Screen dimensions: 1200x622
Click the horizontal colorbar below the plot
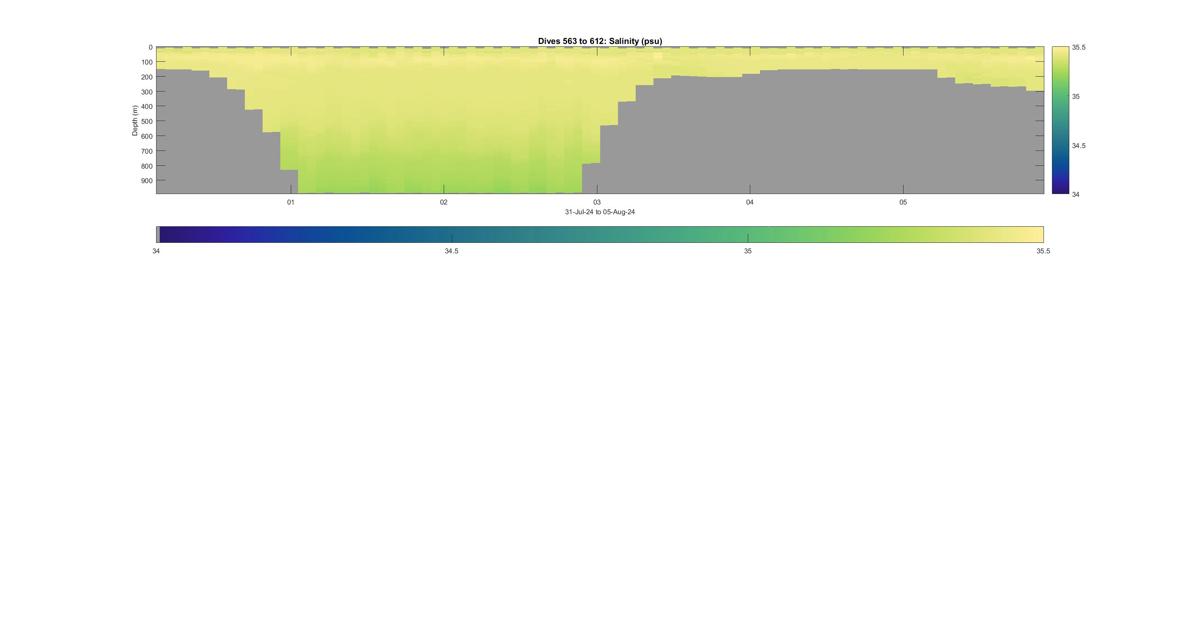[600, 234]
